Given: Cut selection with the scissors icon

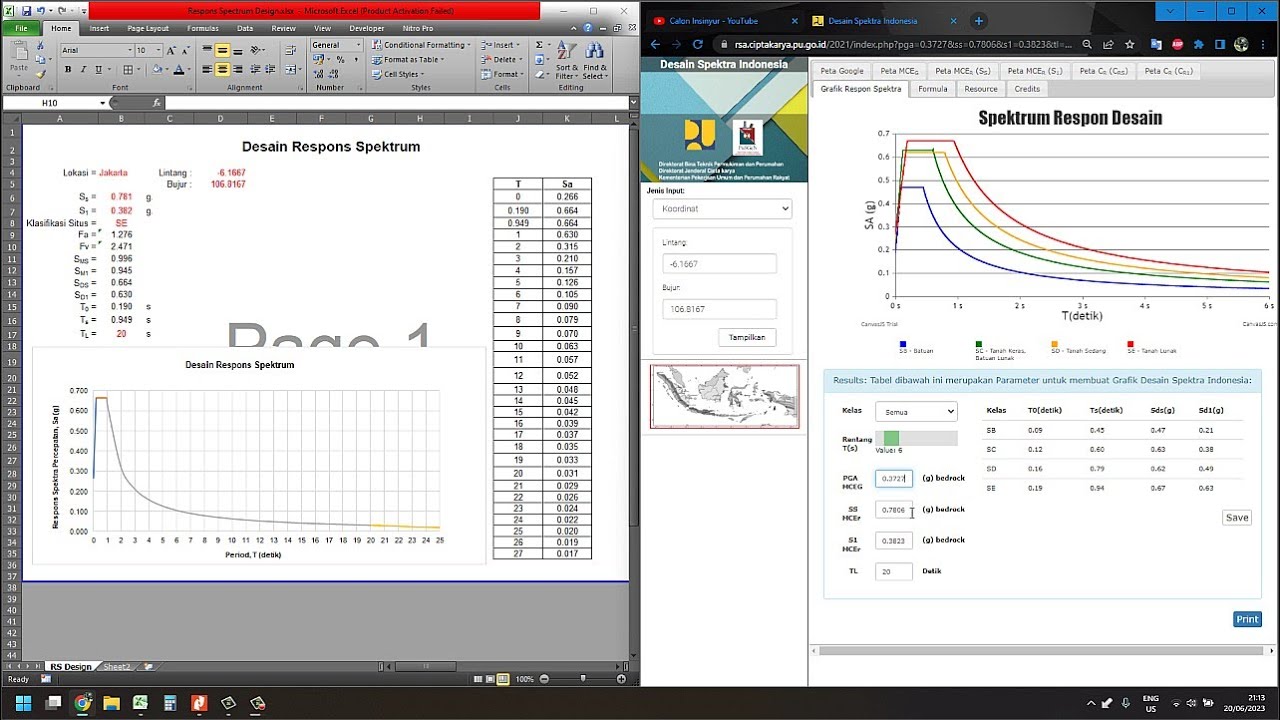Looking at the screenshot, I should [42, 45].
